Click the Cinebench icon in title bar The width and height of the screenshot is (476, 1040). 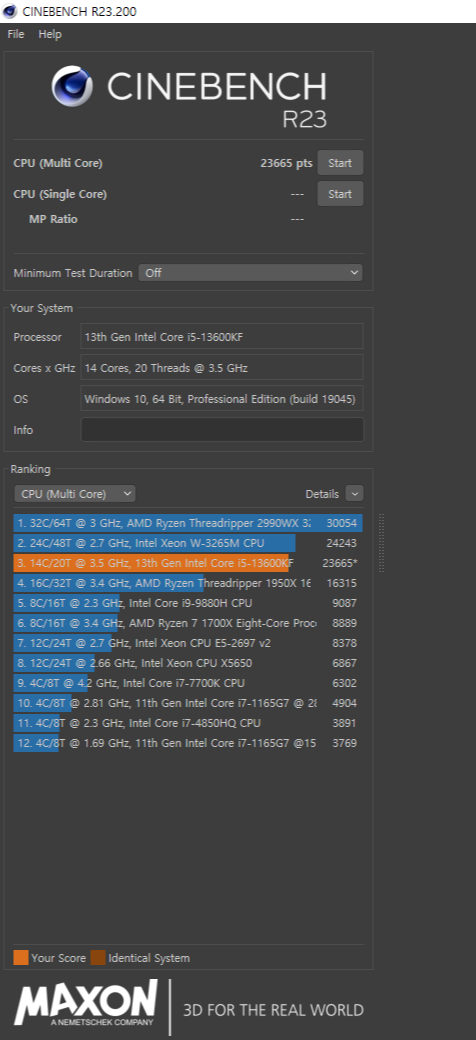(10, 11)
